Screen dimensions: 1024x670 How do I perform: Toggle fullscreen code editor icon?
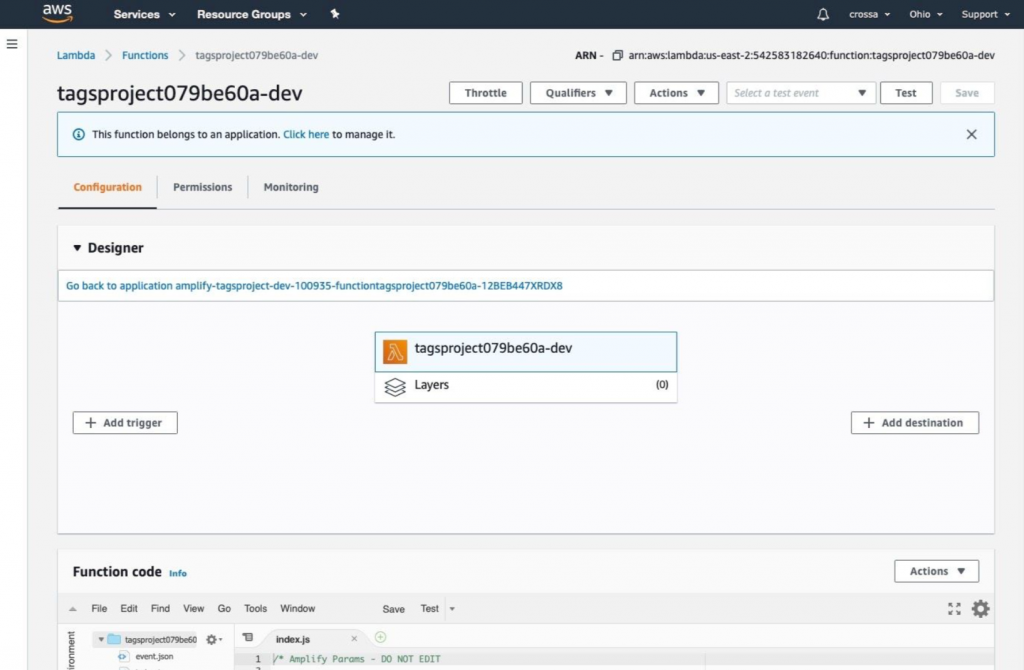[x=954, y=609]
